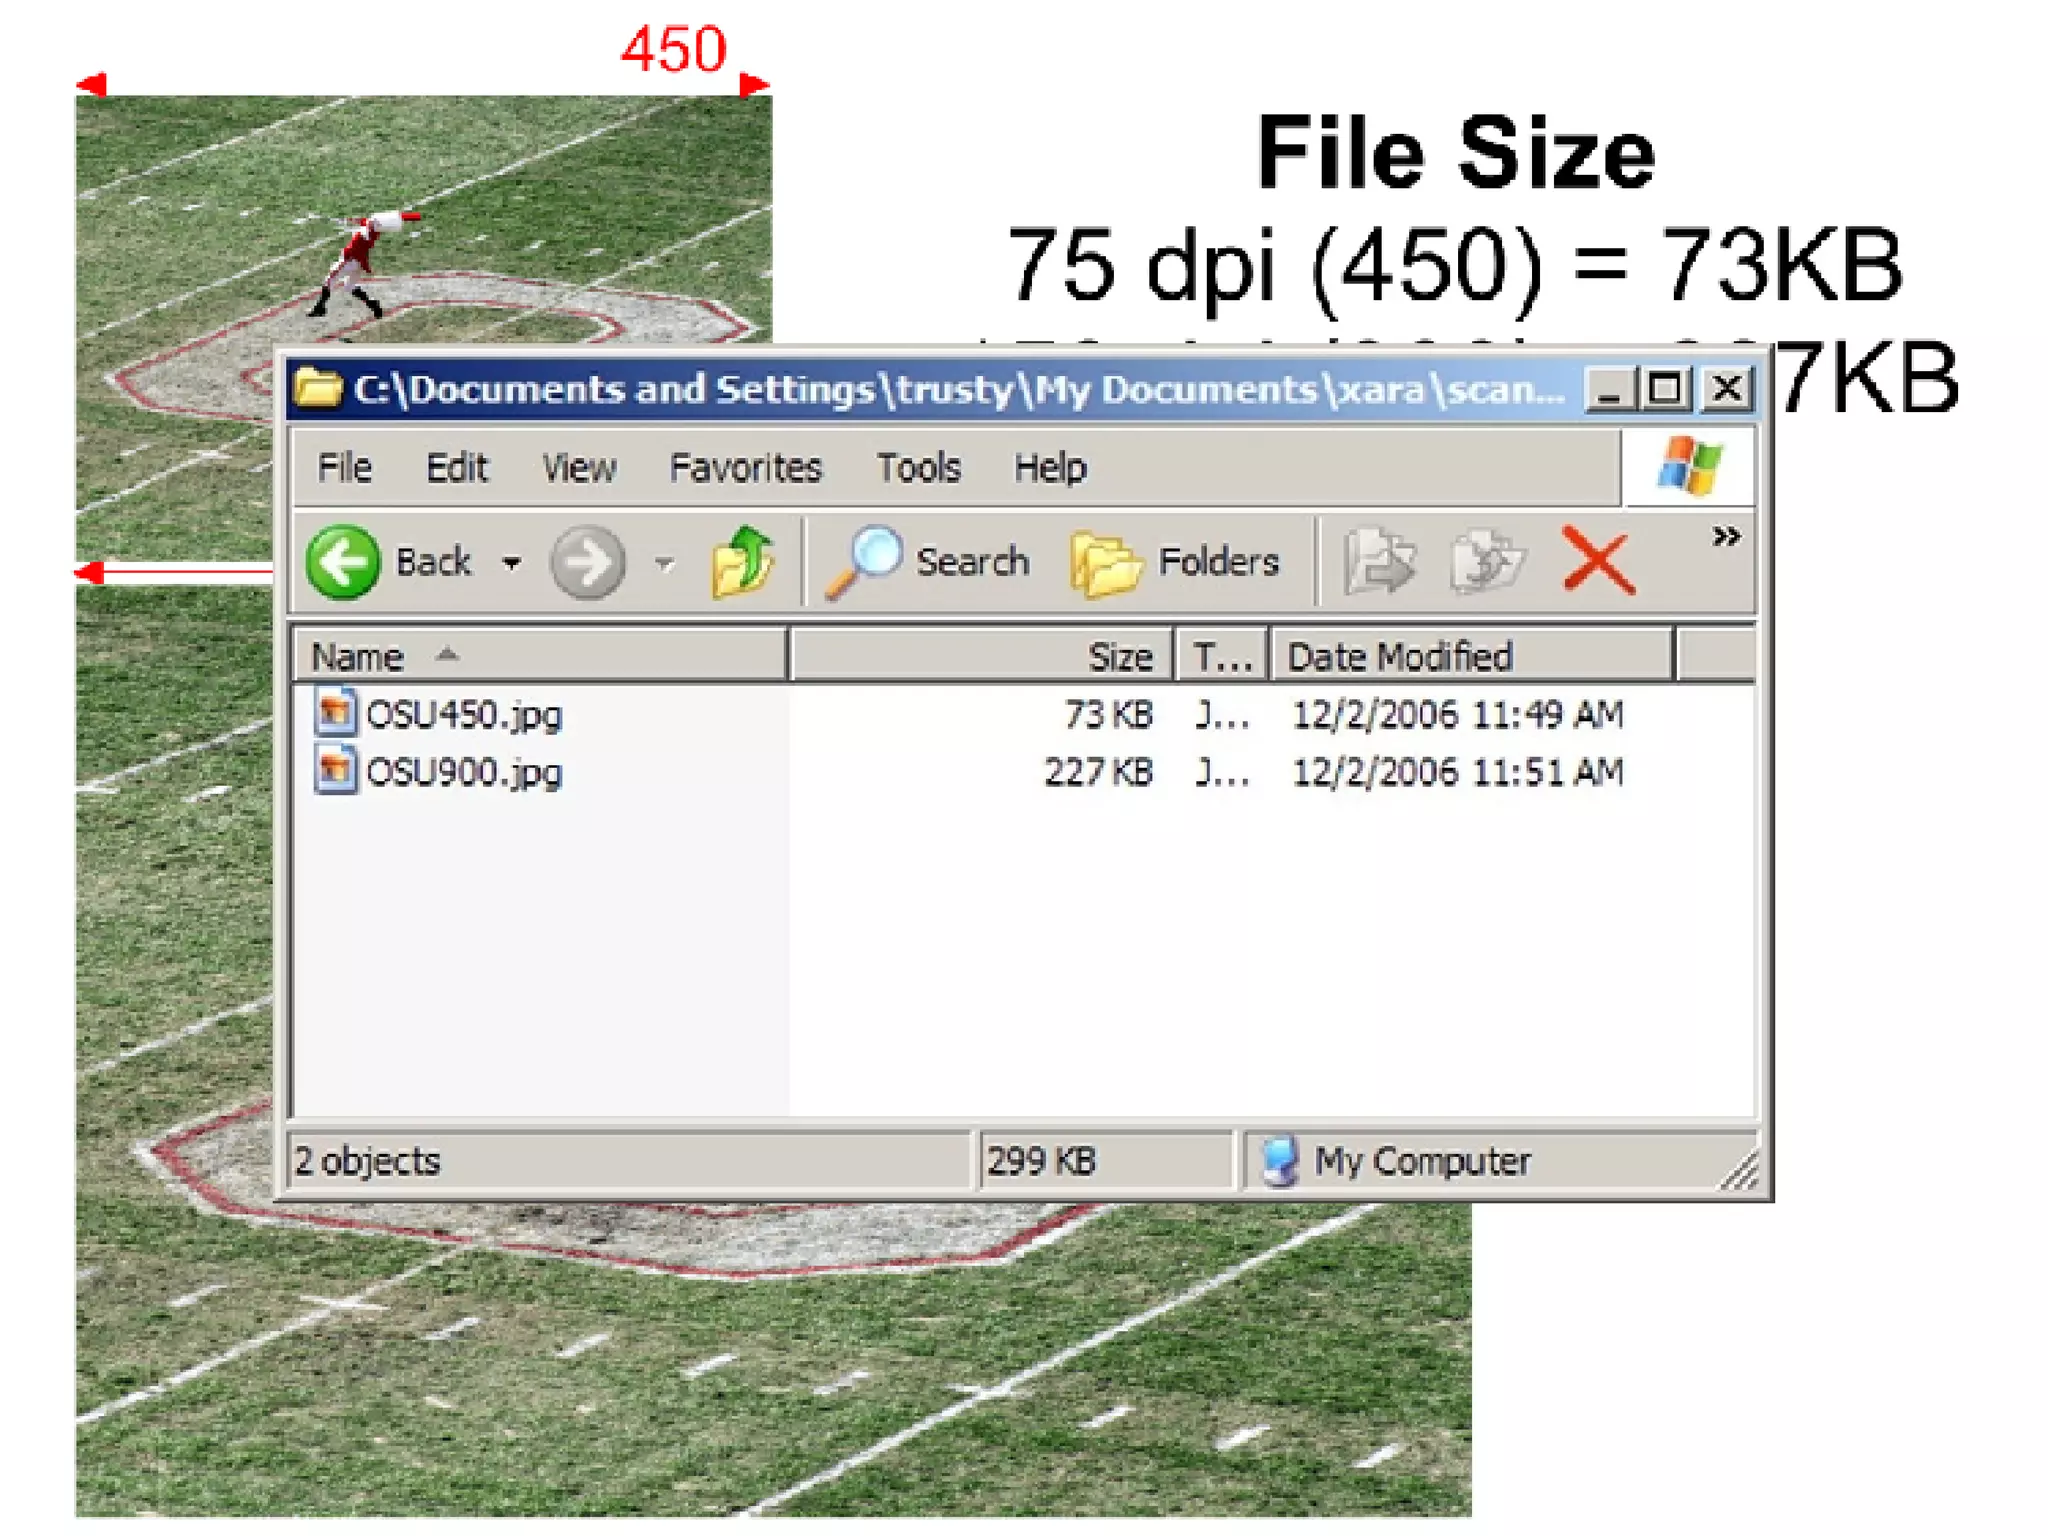Open the Favorites menu

[x=745, y=468]
